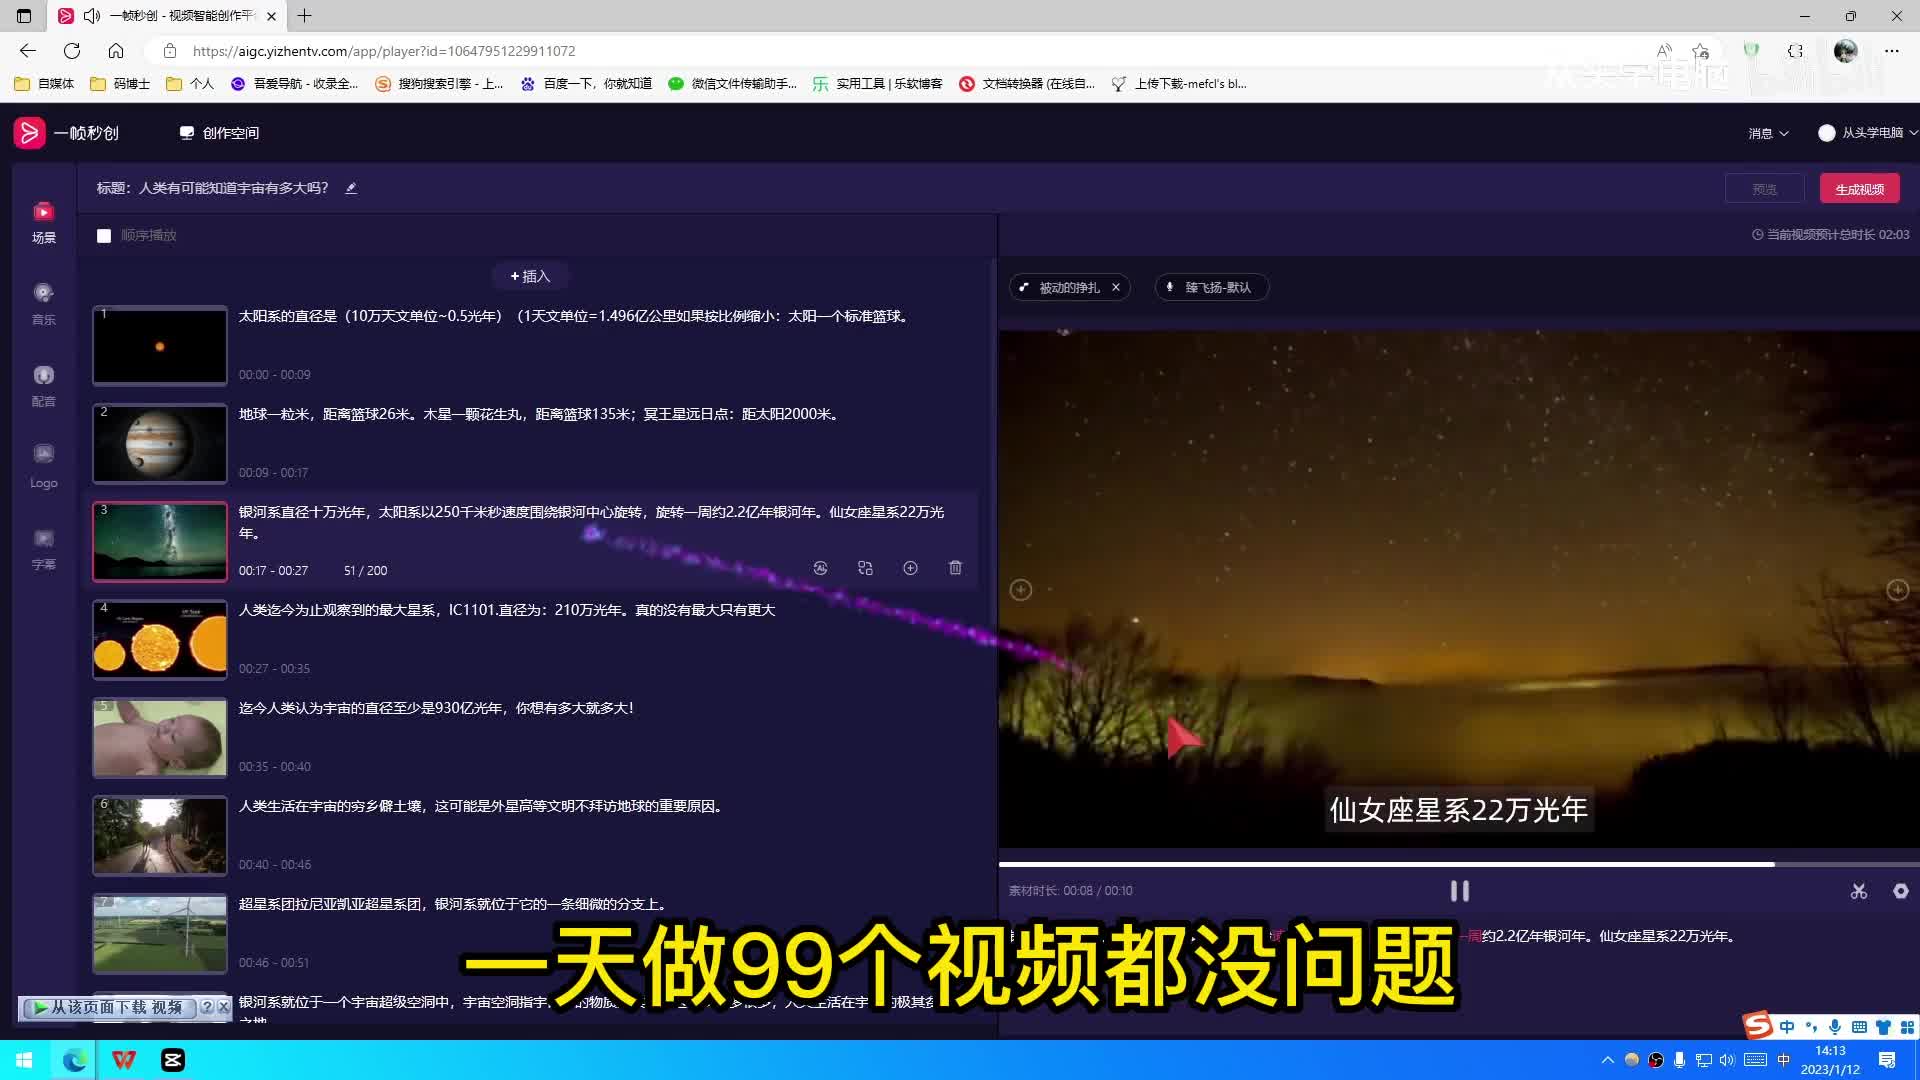Edit the title with the pencil icon
The width and height of the screenshot is (1920, 1080).
tap(351, 188)
